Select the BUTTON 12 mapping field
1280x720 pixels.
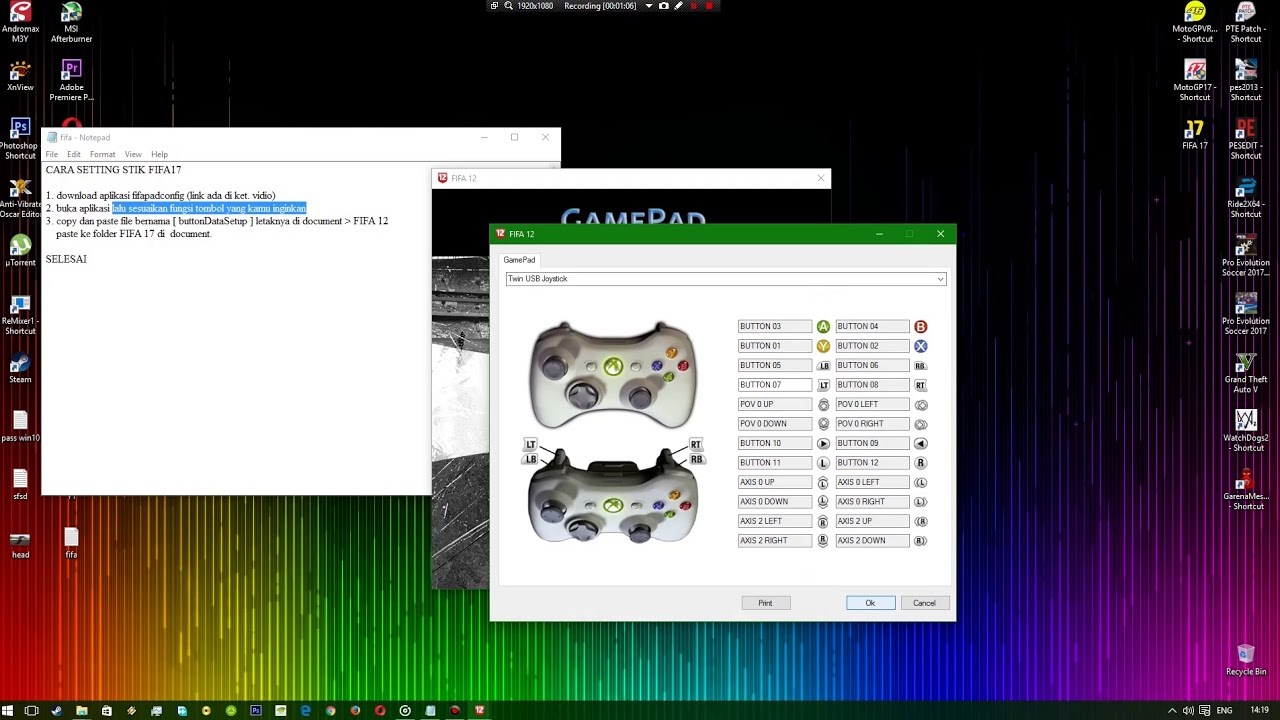pos(873,463)
